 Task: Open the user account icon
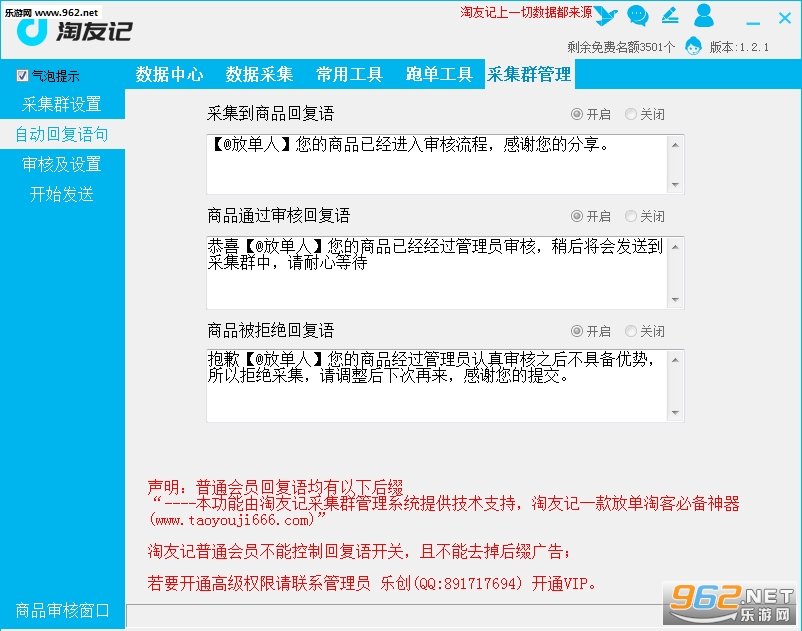click(704, 15)
